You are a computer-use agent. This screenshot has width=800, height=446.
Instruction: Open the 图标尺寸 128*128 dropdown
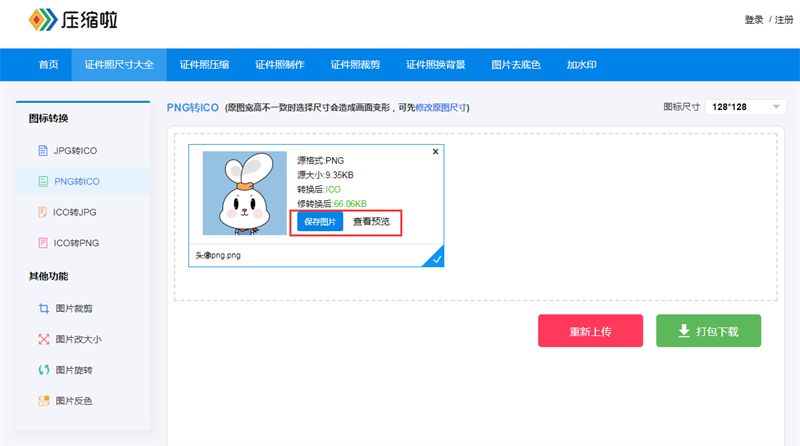coord(745,107)
